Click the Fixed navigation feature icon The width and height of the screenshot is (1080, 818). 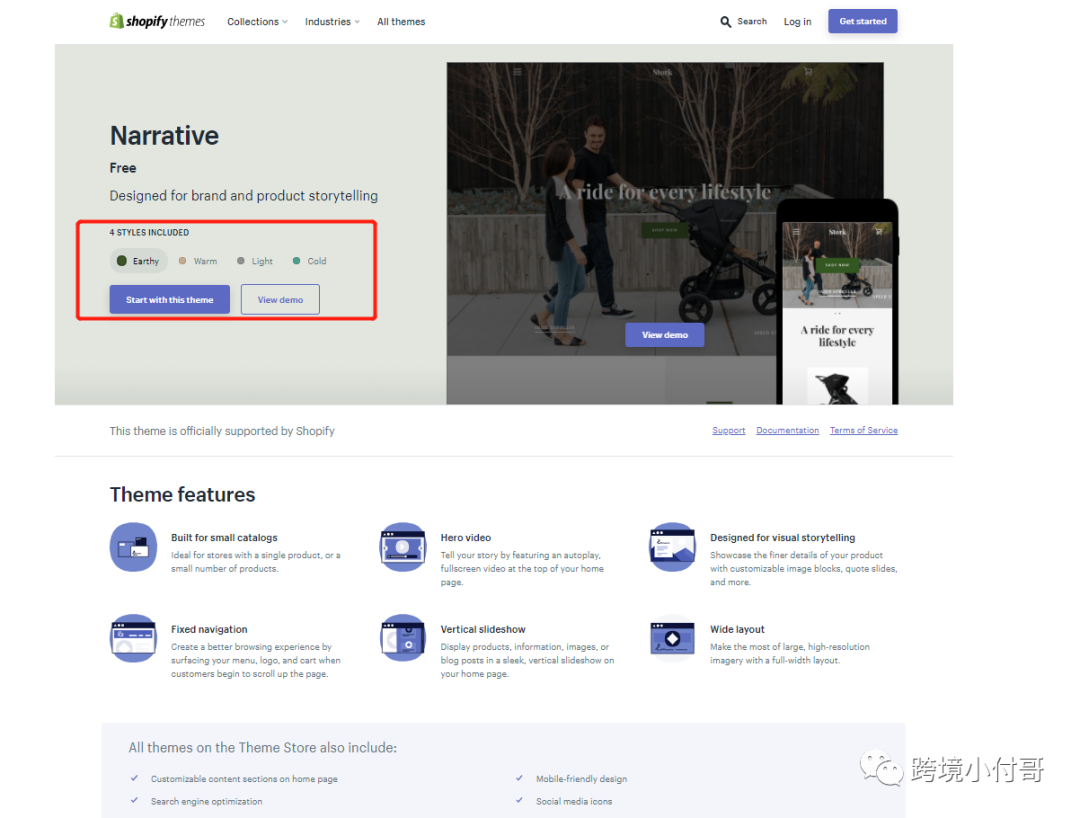[134, 638]
